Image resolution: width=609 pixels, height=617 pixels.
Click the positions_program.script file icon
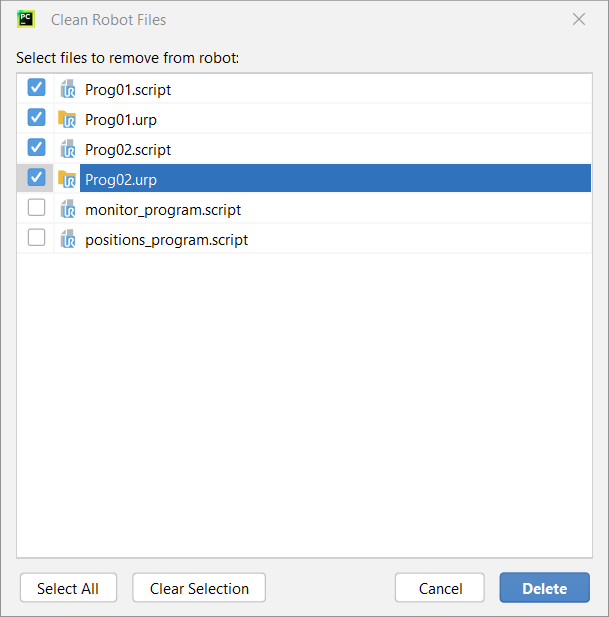click(x=68, y=239)
